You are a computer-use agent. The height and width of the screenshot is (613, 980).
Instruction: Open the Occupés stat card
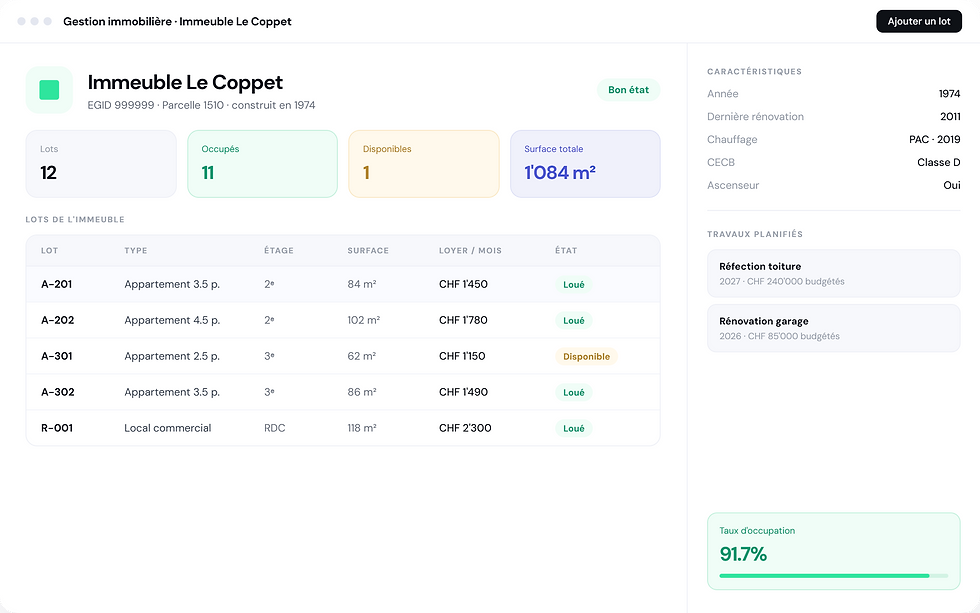[262, 164]
